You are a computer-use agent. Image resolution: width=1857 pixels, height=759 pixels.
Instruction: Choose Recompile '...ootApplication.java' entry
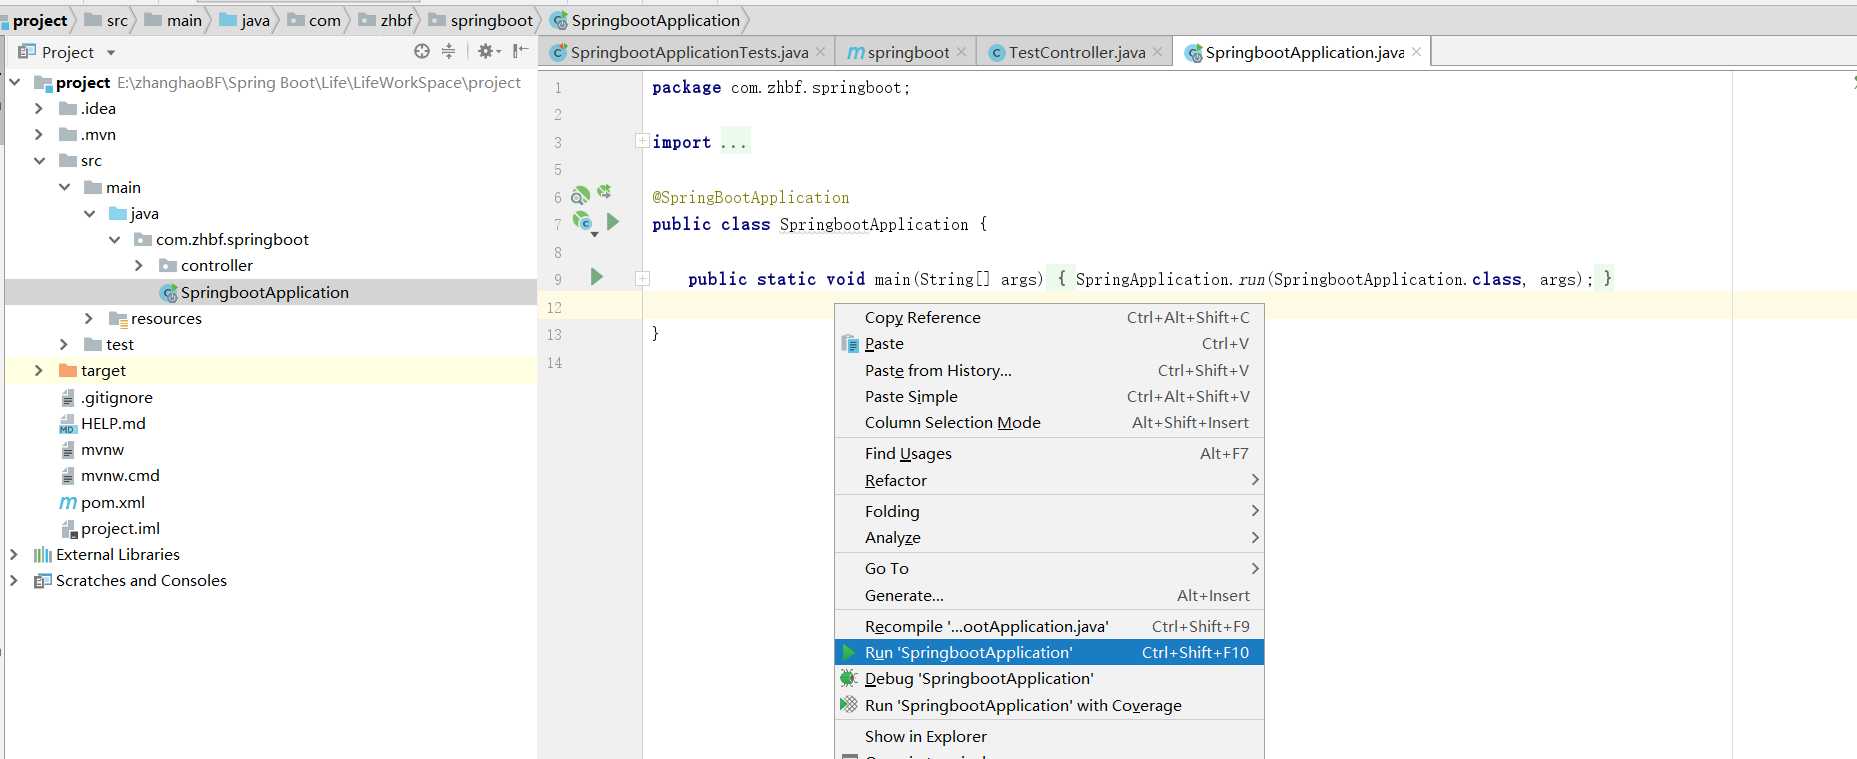1049,626
